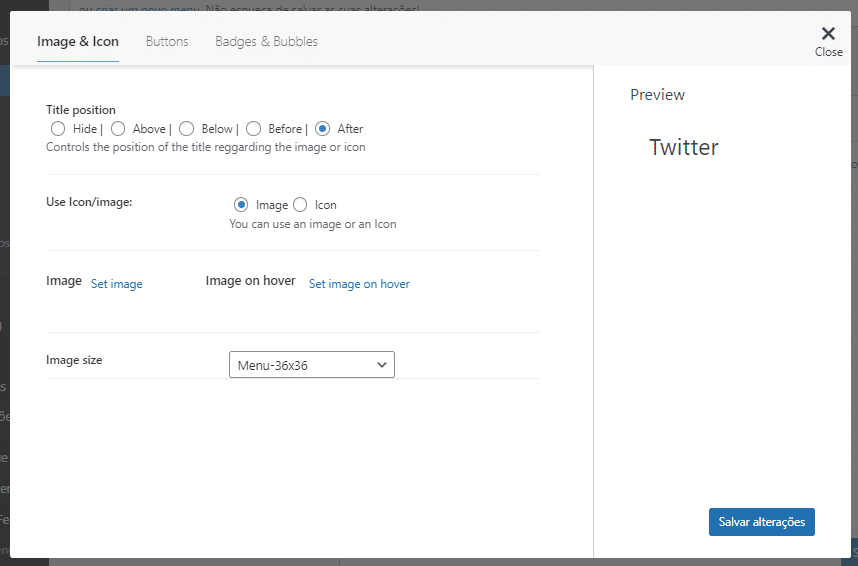The width and height of the screenshot is (858, 566).
Task: Click the Image on hover label
Action: click(250, 281)
